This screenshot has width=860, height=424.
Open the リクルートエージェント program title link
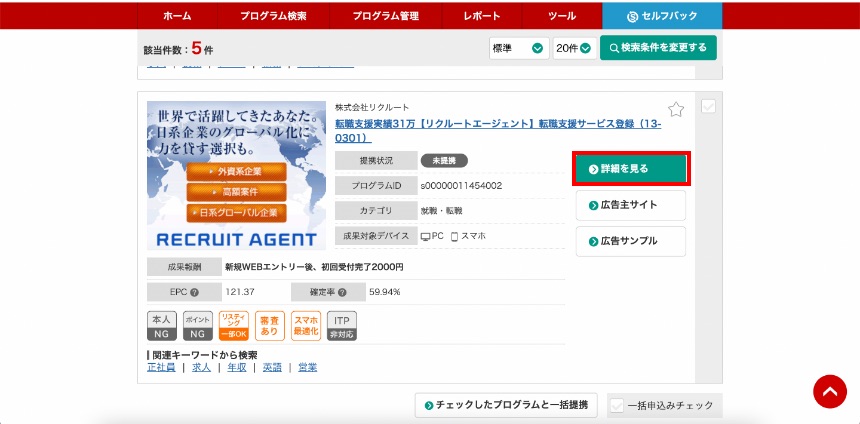click(x=498, y=131)
